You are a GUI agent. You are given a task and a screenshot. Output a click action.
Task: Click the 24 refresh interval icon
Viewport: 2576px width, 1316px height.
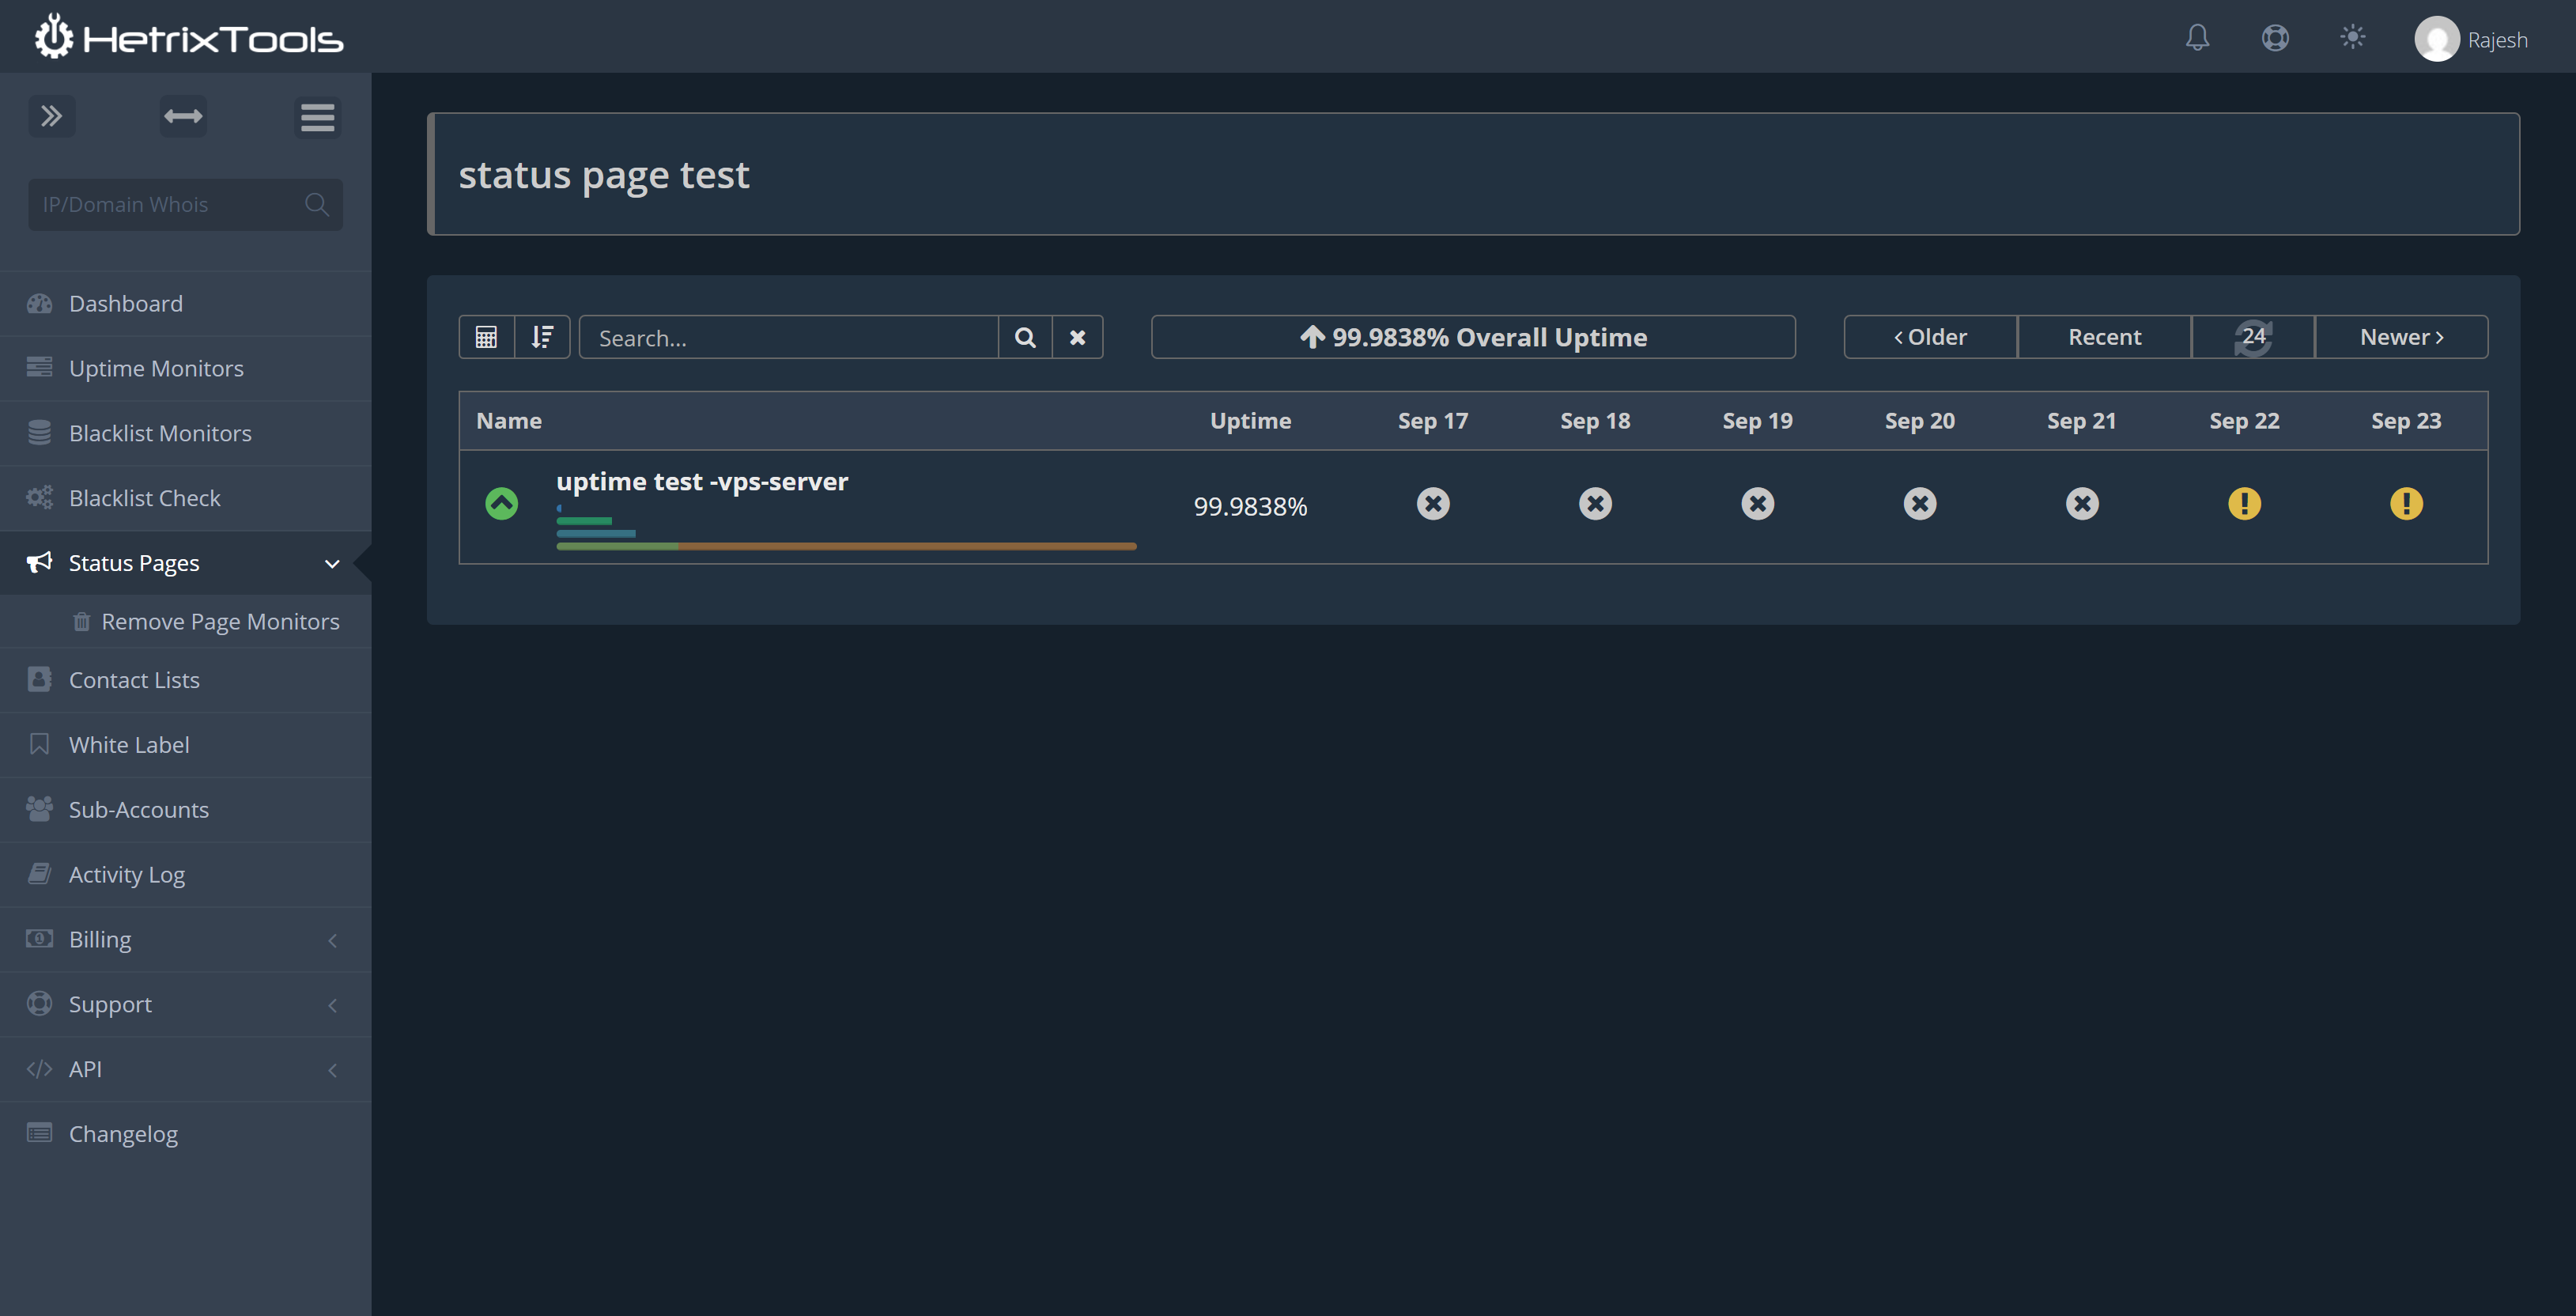[x=2253, y=337]
